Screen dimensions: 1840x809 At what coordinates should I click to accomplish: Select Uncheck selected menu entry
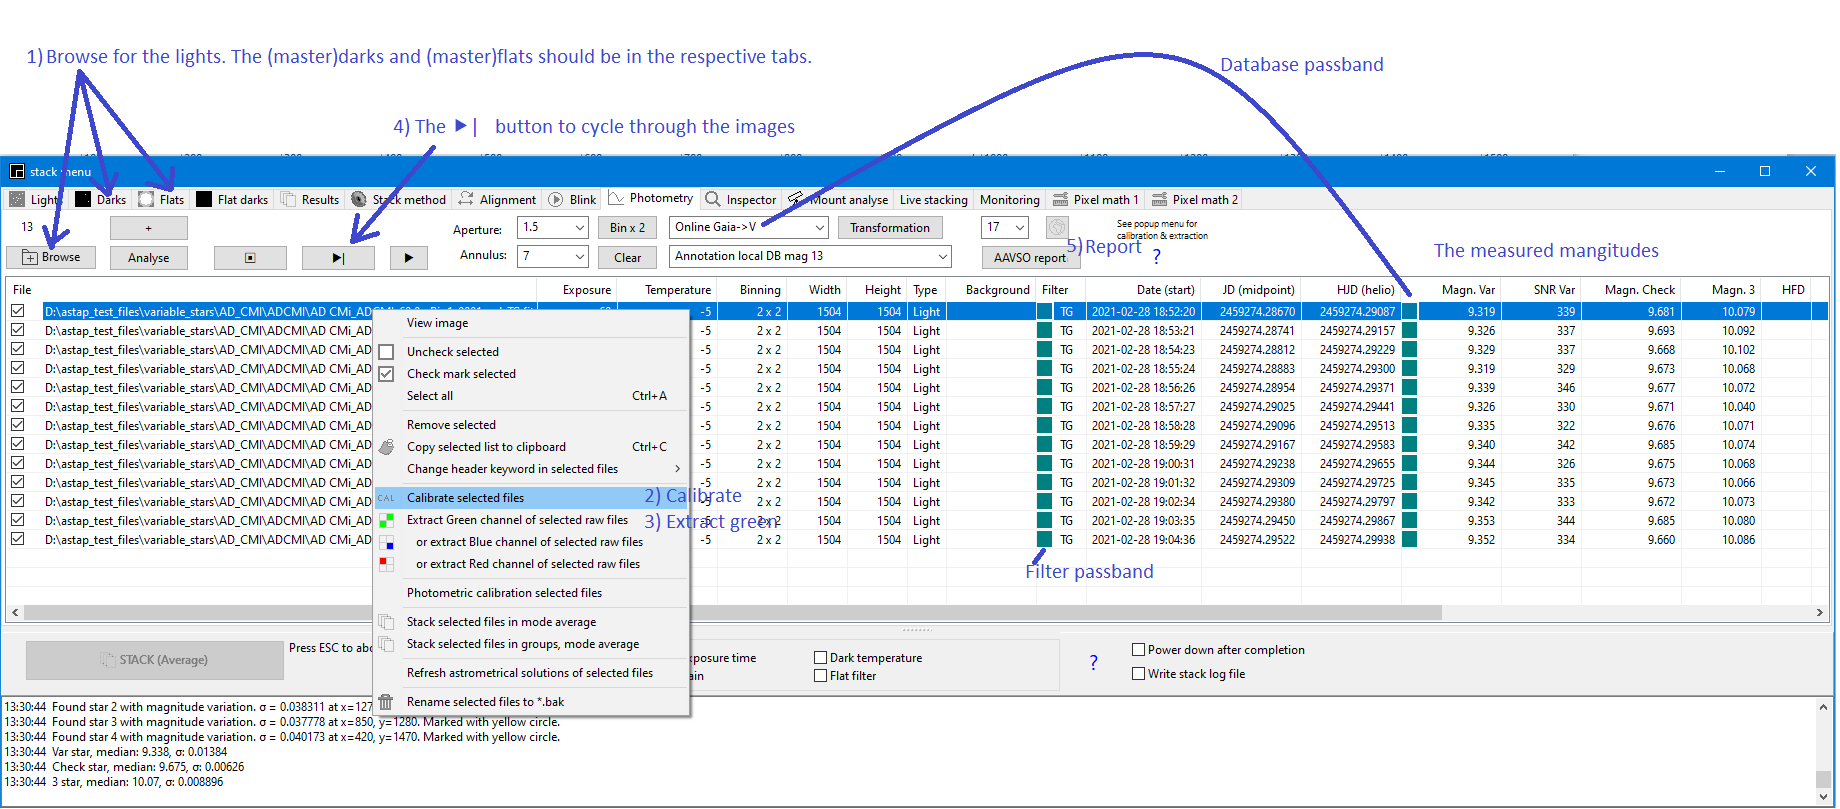click(531, 352)
